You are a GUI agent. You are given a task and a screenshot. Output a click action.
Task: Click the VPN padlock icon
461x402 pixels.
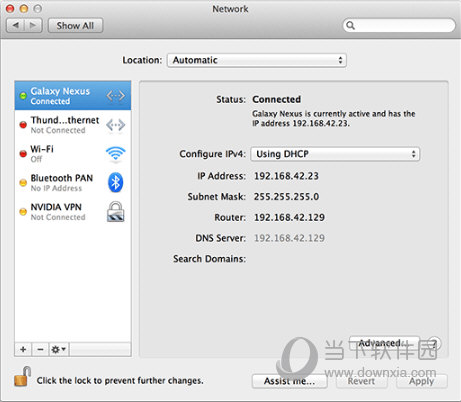point(116,212)
